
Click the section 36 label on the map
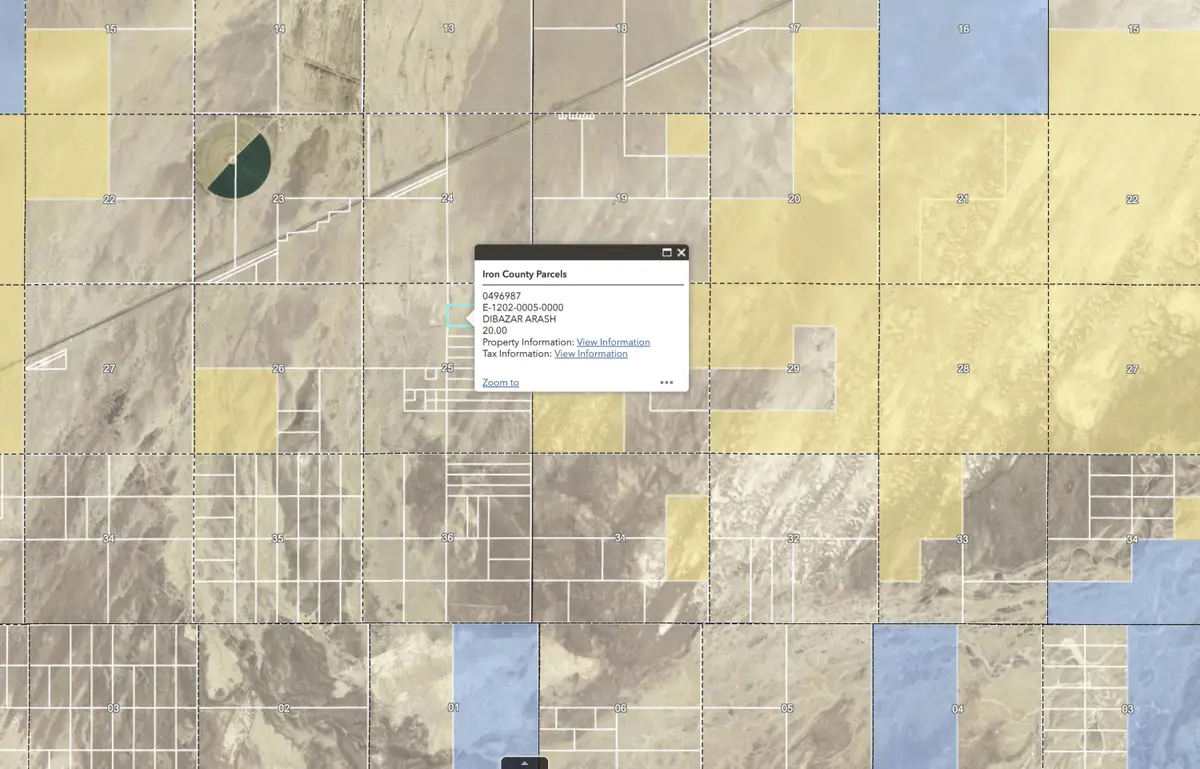click(446, 538)
